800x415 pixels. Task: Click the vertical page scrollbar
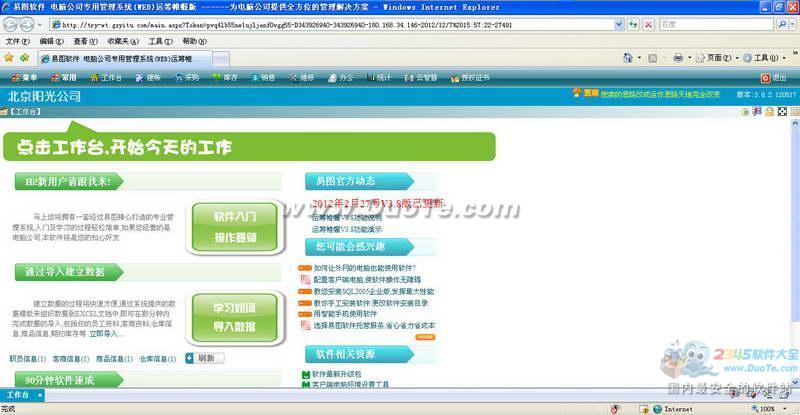(795, 253)
